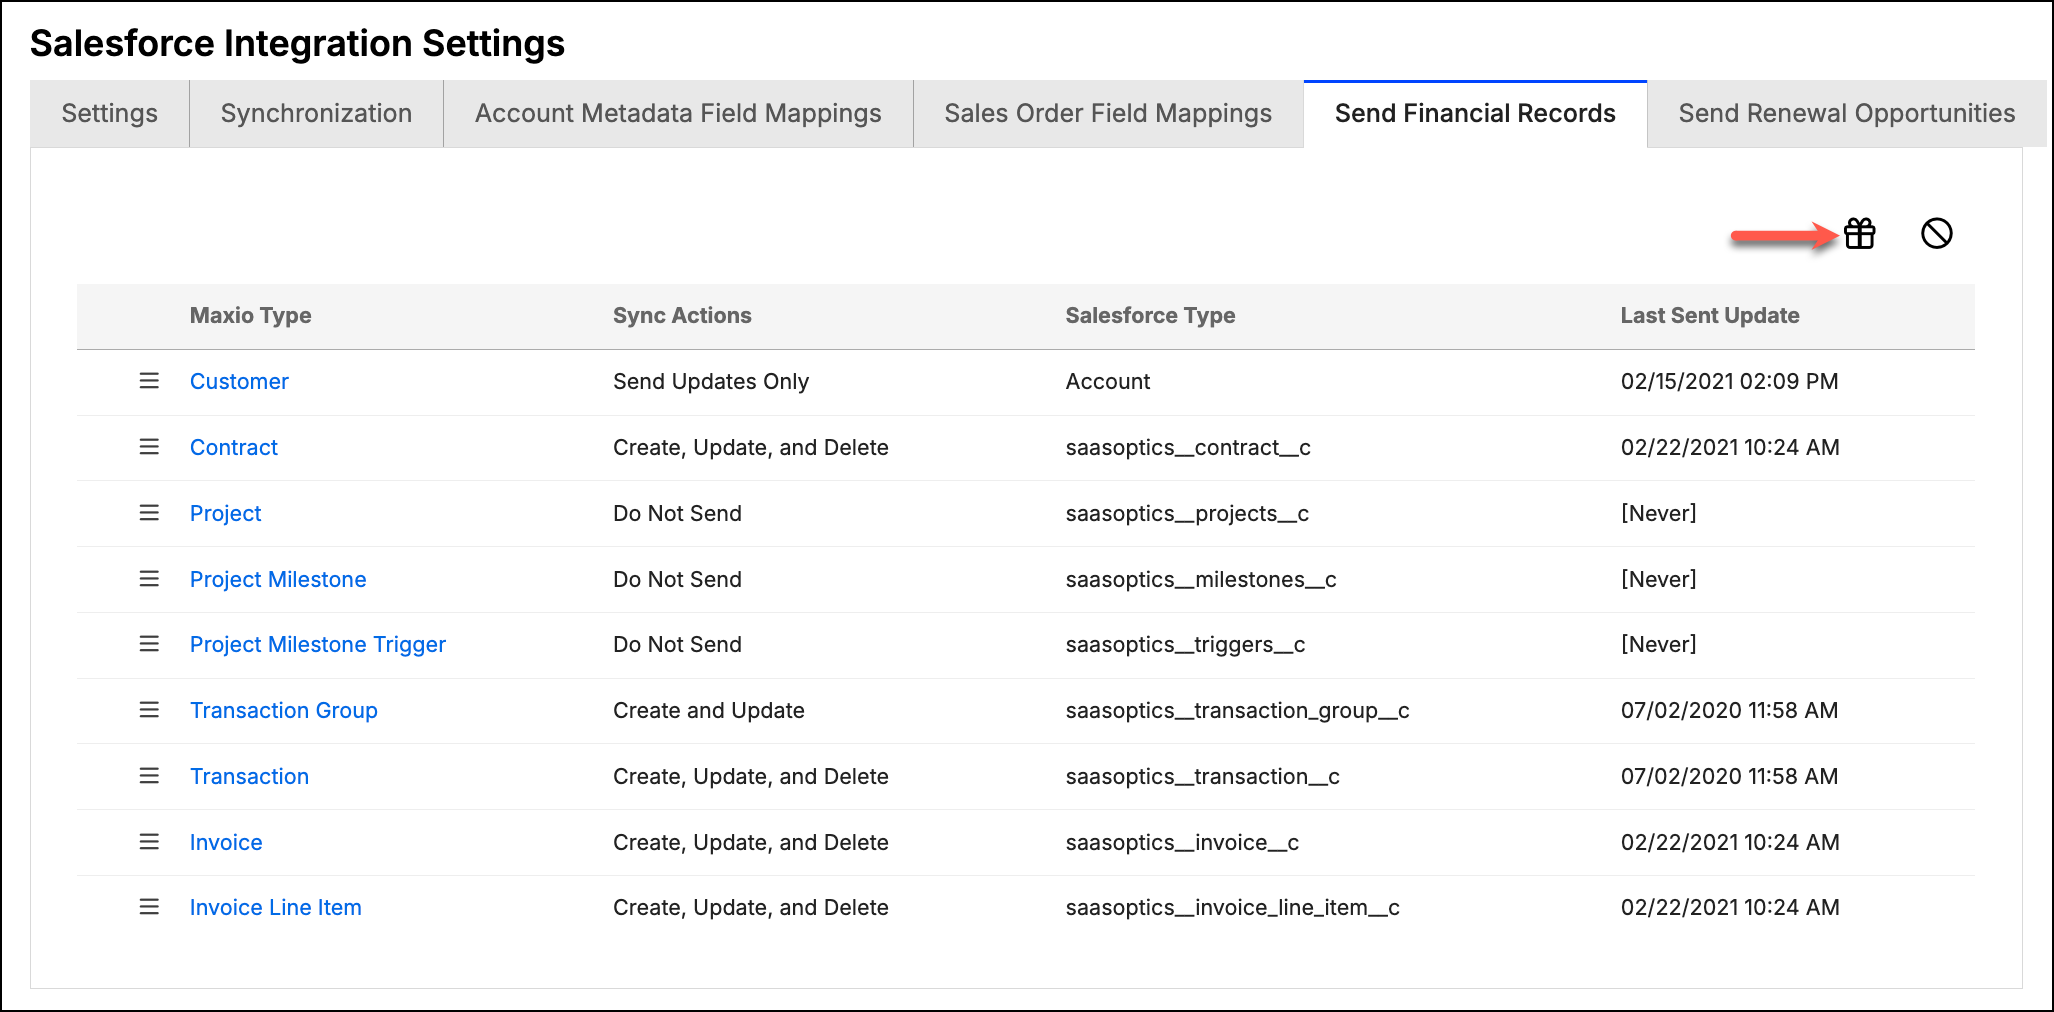
Task: Click the drag handle beside Invoice row
Action: pyautogui.click(x=149, y=842)
